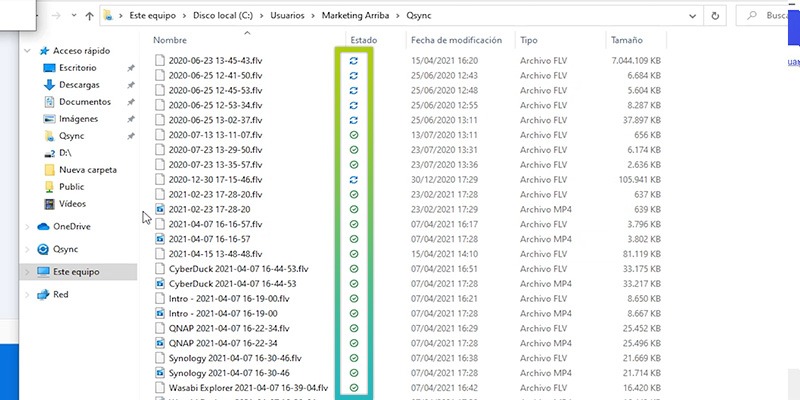Click MP4 icon of QNAP 2021-04-07 16-22-34
The image size is (800, 400).
[160, 343]
